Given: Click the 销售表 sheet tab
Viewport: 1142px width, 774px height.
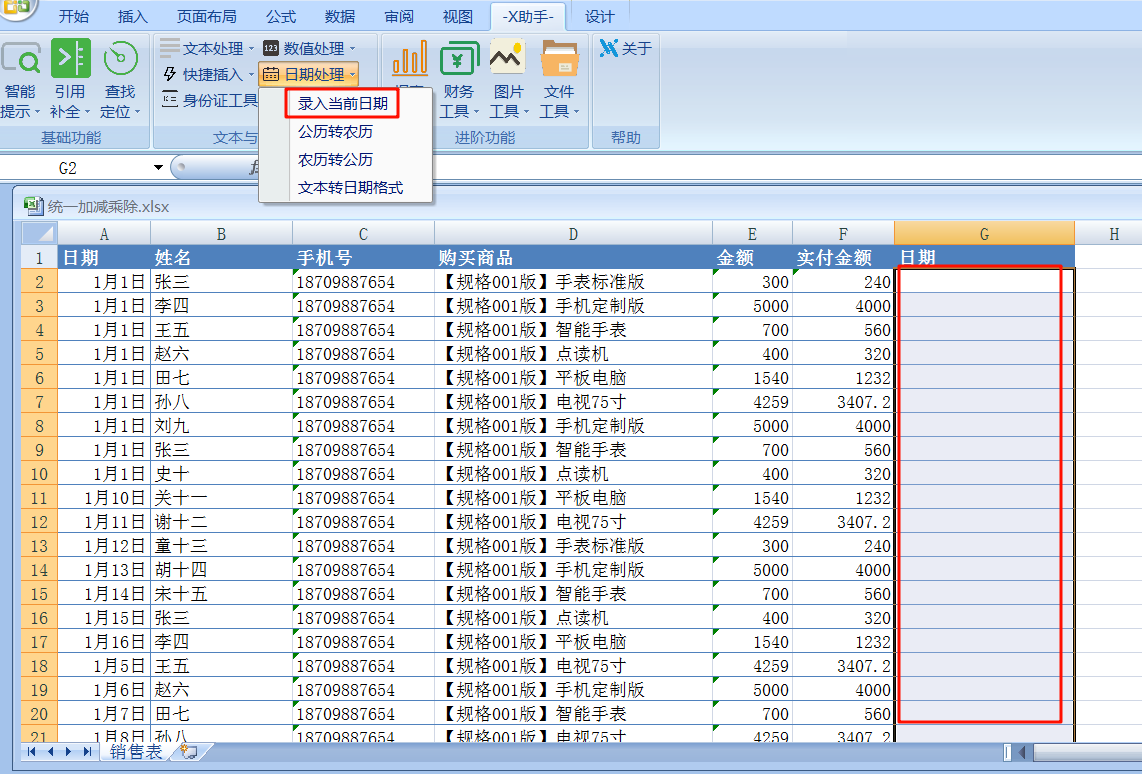Looking at the screenshot, I should pyautogui.click(x=136, y=751).
